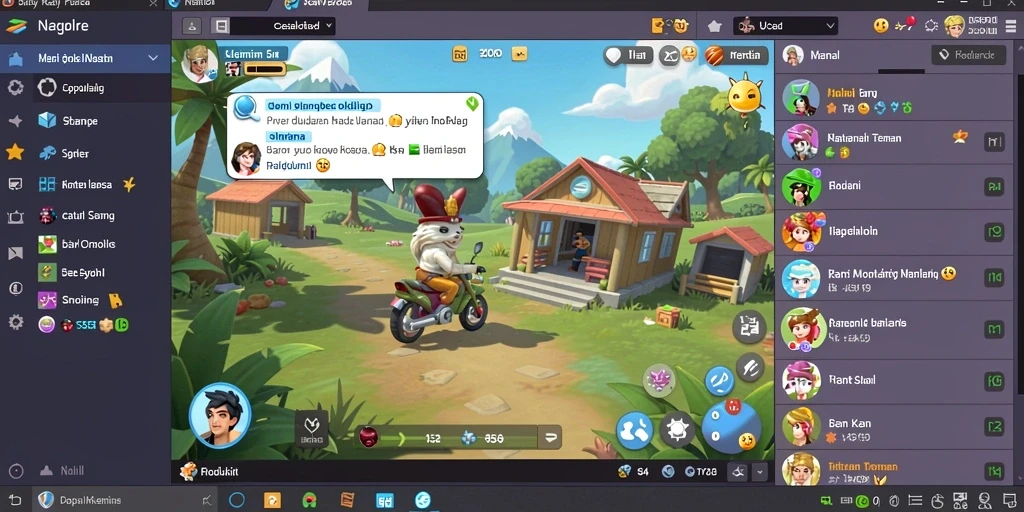Click the arrow button after progress bar
This screenshot has height=512, width=1024.
pyautogui.click(x=552, y=438)
